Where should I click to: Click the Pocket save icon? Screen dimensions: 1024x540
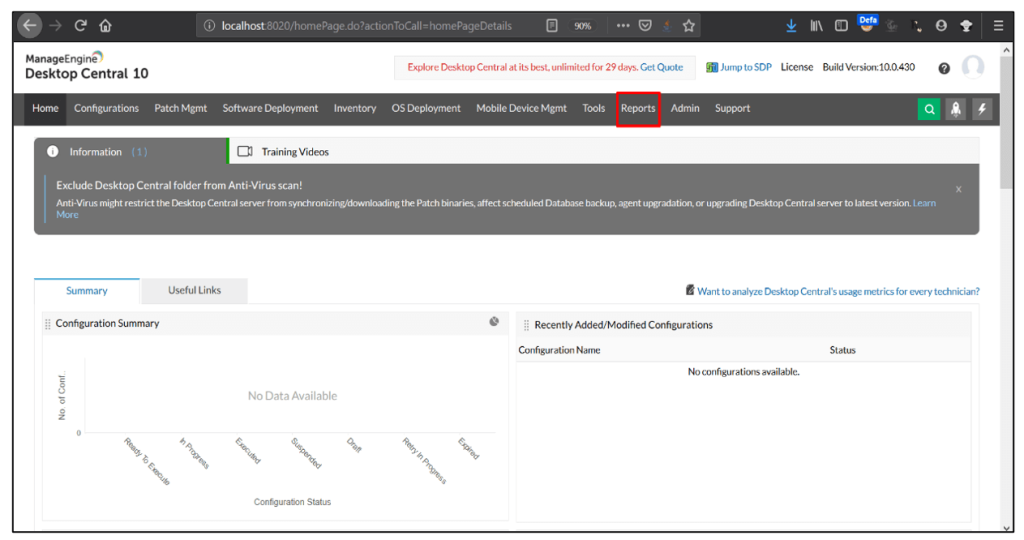(x=645, y=25)
